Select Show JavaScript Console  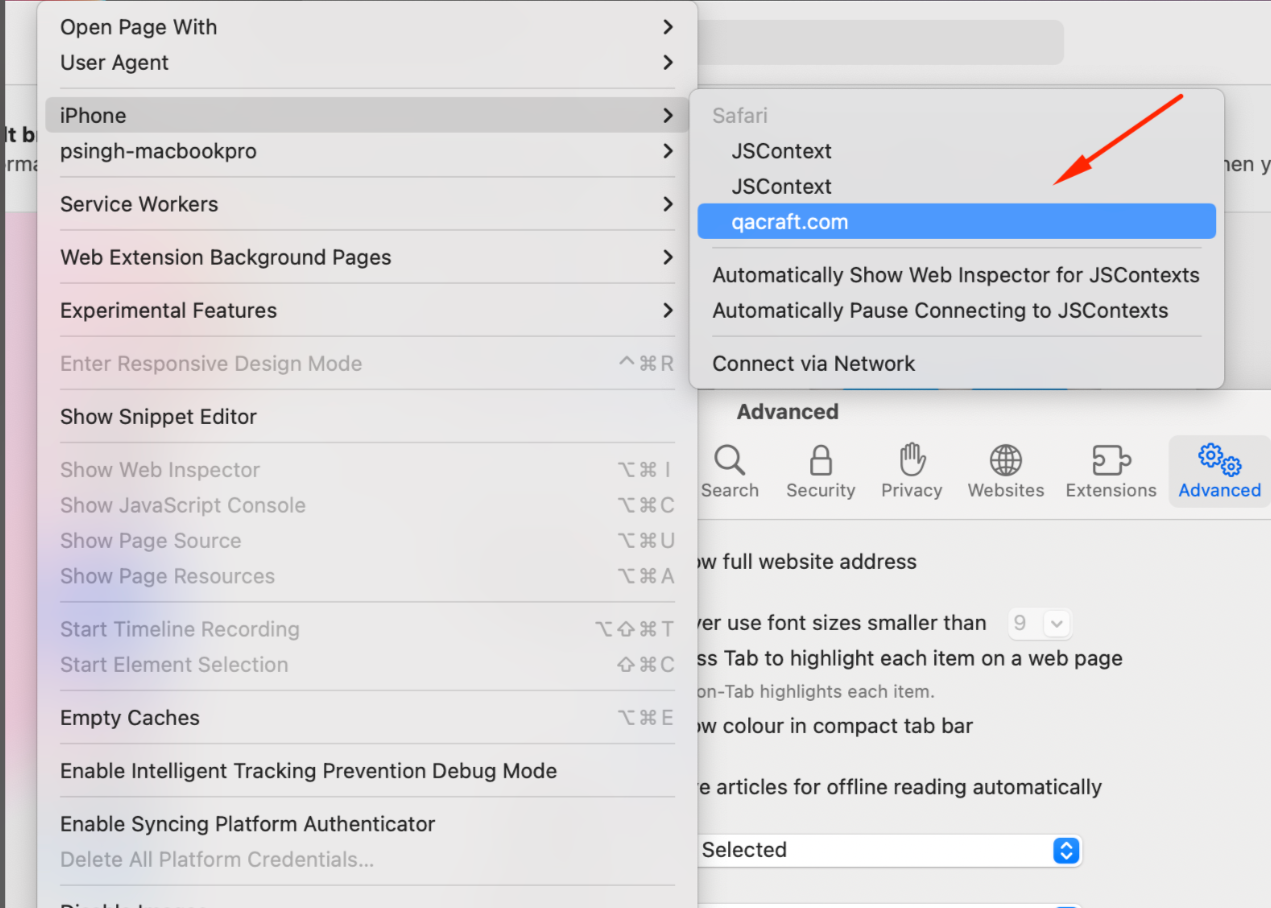coord(367,505)
